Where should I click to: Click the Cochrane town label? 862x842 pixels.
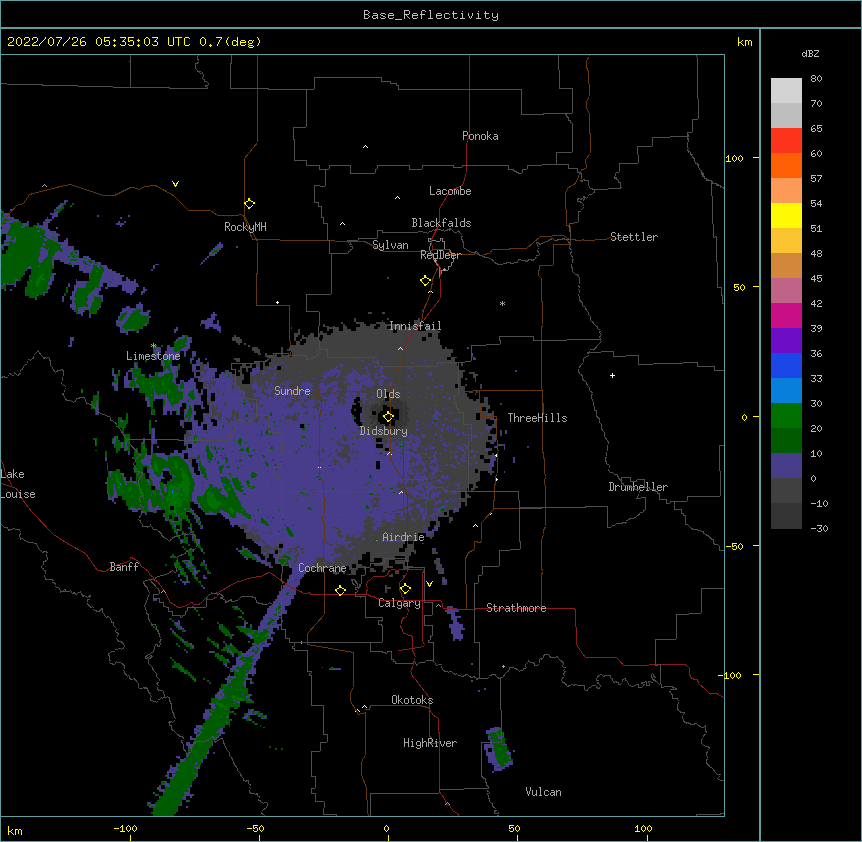click(322, 568)
